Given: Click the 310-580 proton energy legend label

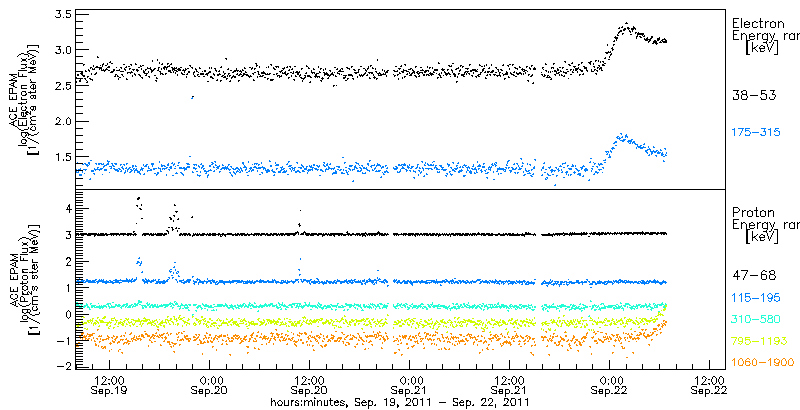Looking at the screenshot, I should point(756,319).
